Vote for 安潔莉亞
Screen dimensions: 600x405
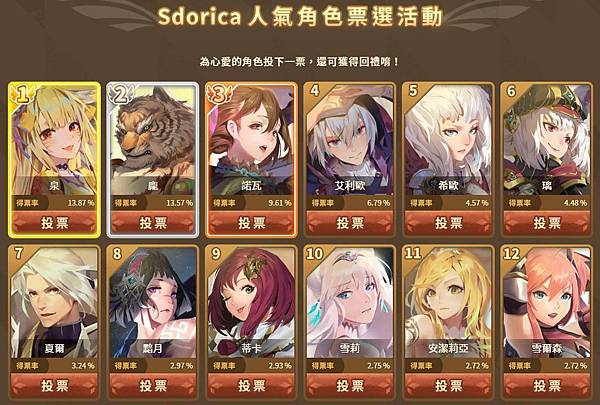(x=448, y=385)
